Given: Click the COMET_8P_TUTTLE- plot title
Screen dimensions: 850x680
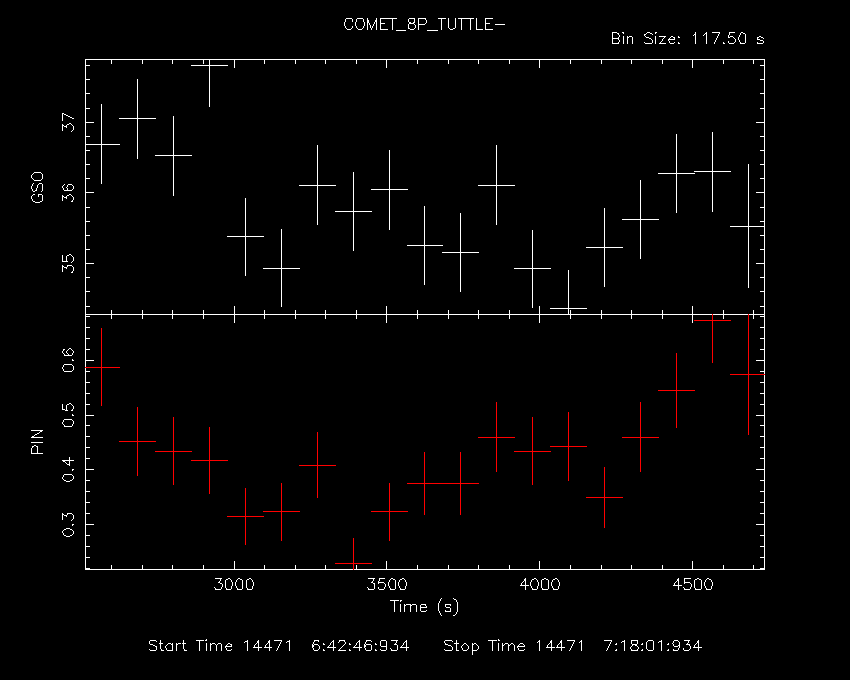Looking at the screenshot, I should coord(424,24).
